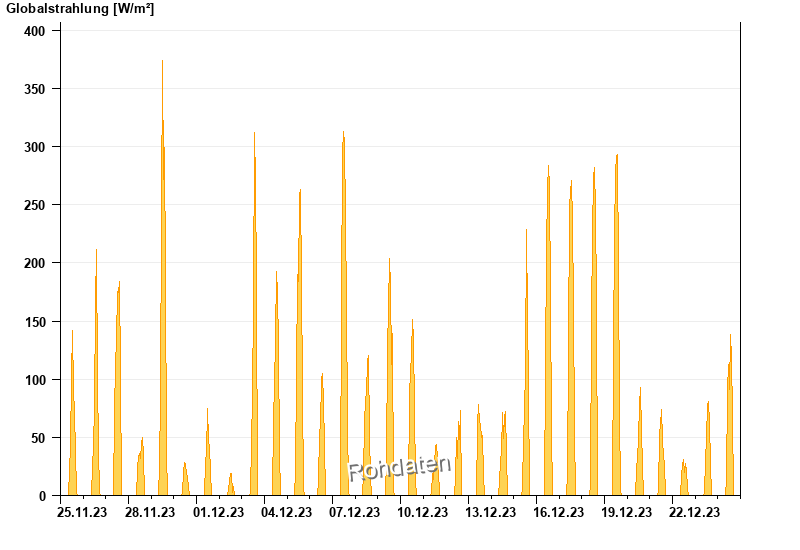Select the 13.12.23 date label
800x550 pixels.
pyautogui.click(x=491, y=513)
